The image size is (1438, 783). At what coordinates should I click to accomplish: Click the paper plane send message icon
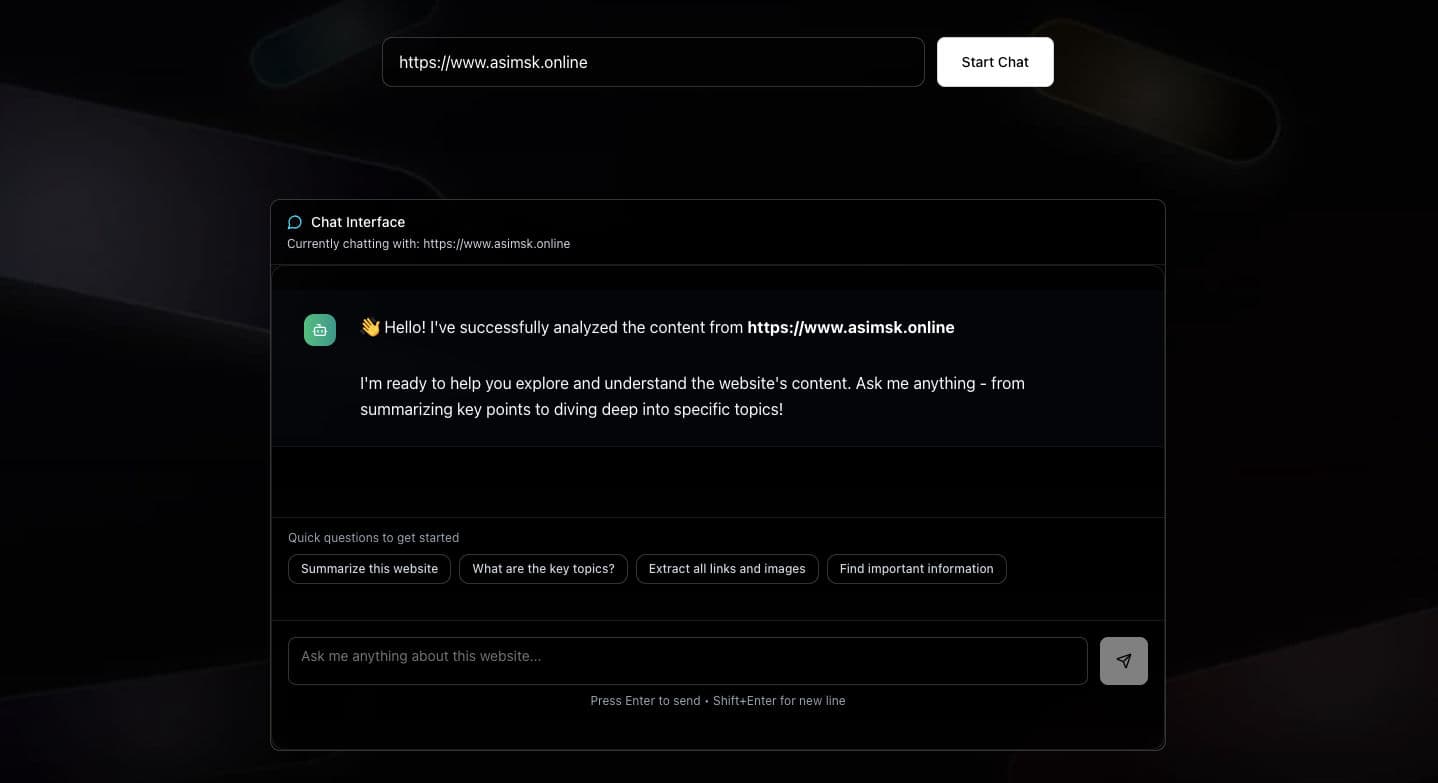(x=1123, y=660)
